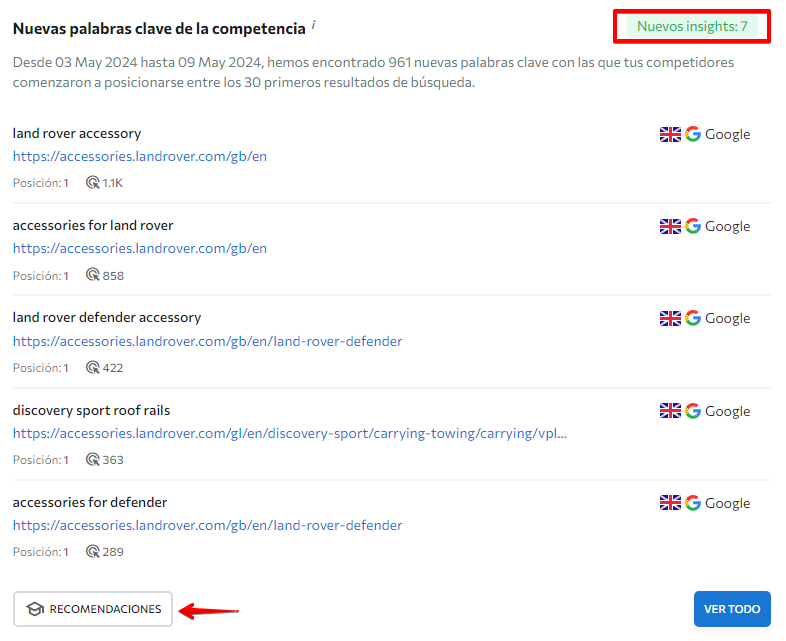Select keyword 'accessories for land rover'
786x641 pixels.
pos(93,226)
